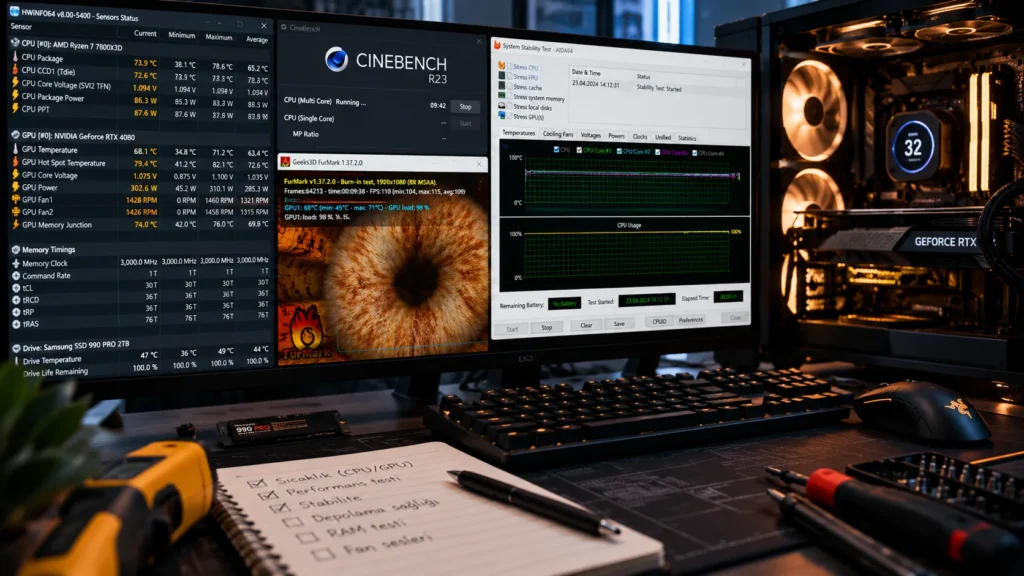Click the flame icon beside CPU CCD1 (Tdie)
The image size is (1024, 576).
click(14, 70)
